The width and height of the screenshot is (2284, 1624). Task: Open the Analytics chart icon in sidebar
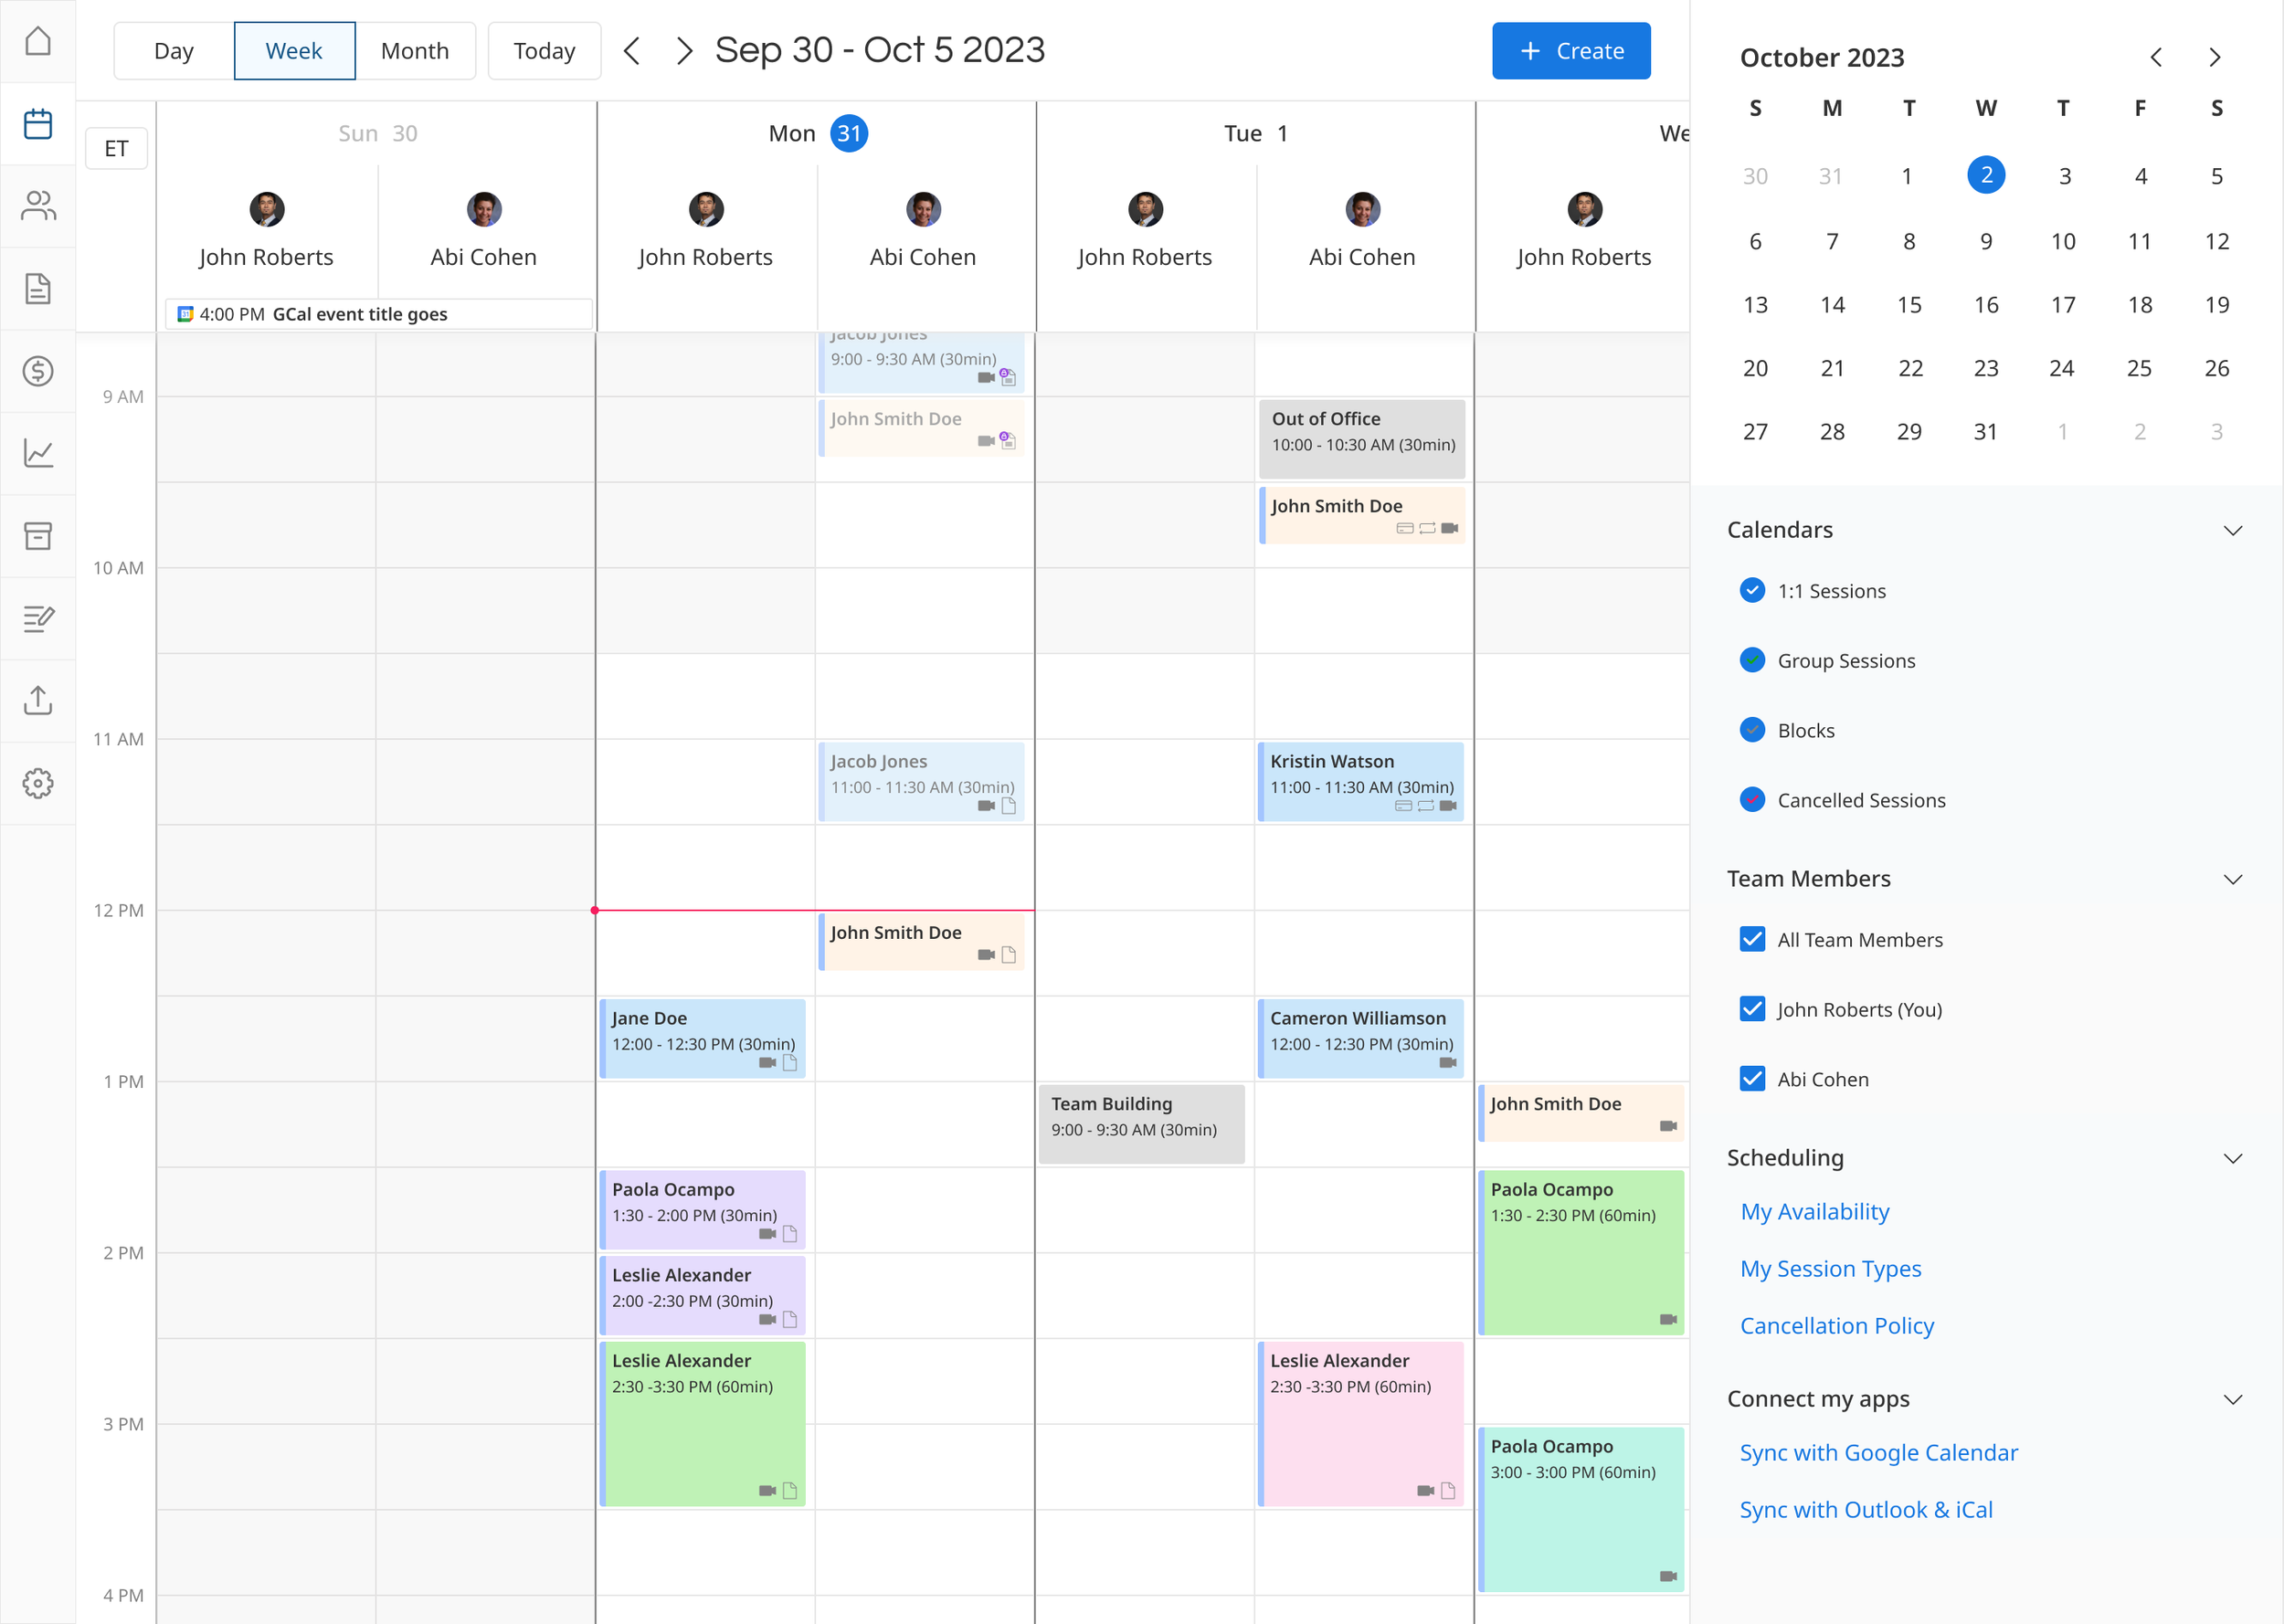38,453
